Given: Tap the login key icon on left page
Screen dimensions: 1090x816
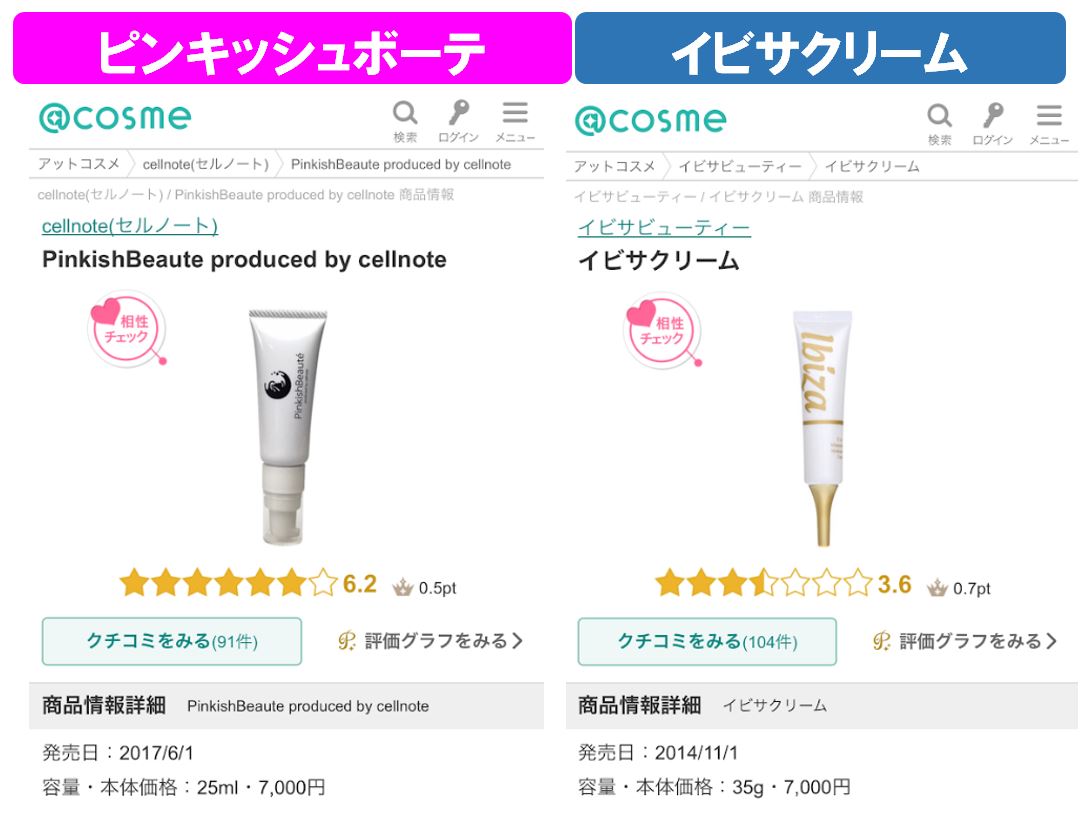Looking at the screenshot, I should [458, 122].
